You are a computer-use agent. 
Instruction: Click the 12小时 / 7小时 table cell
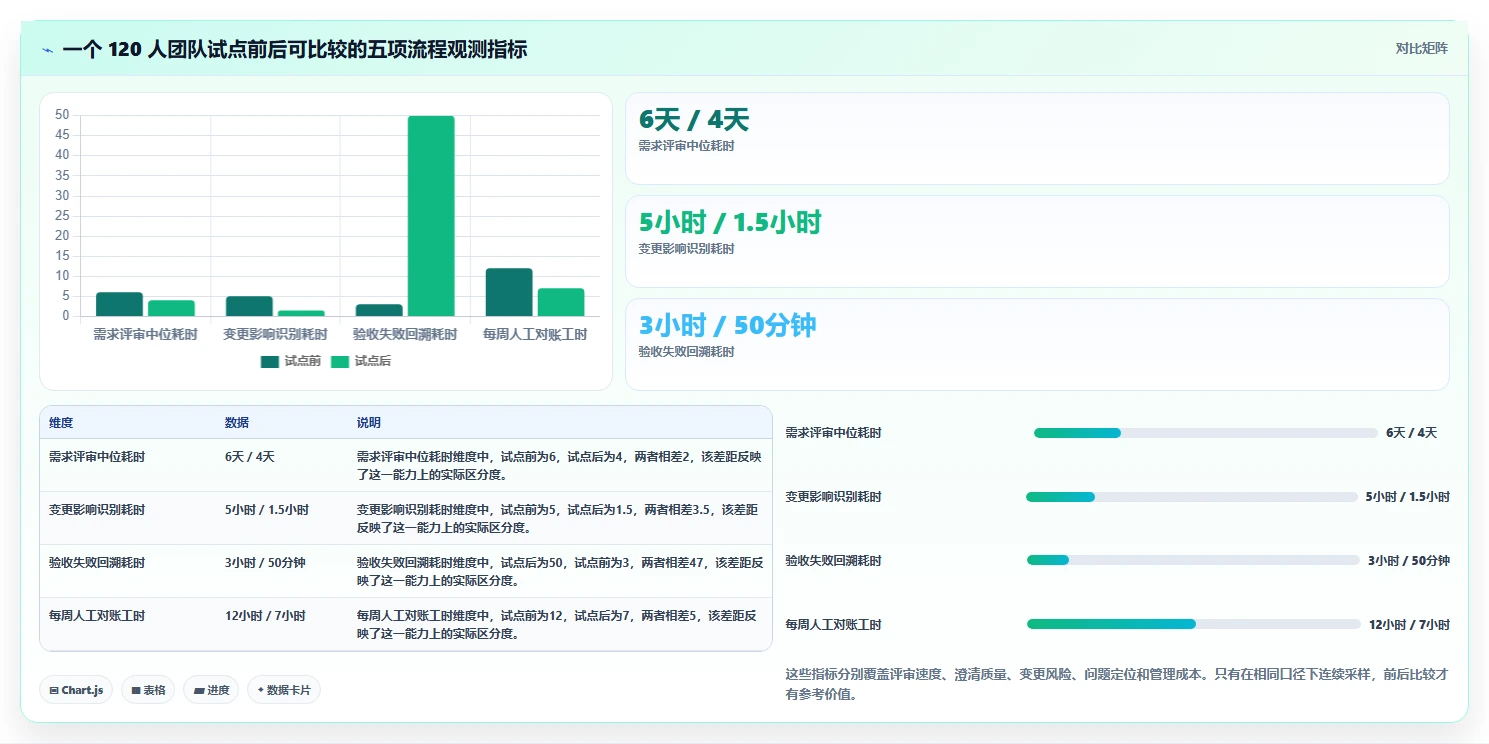[x=265, y=616]
